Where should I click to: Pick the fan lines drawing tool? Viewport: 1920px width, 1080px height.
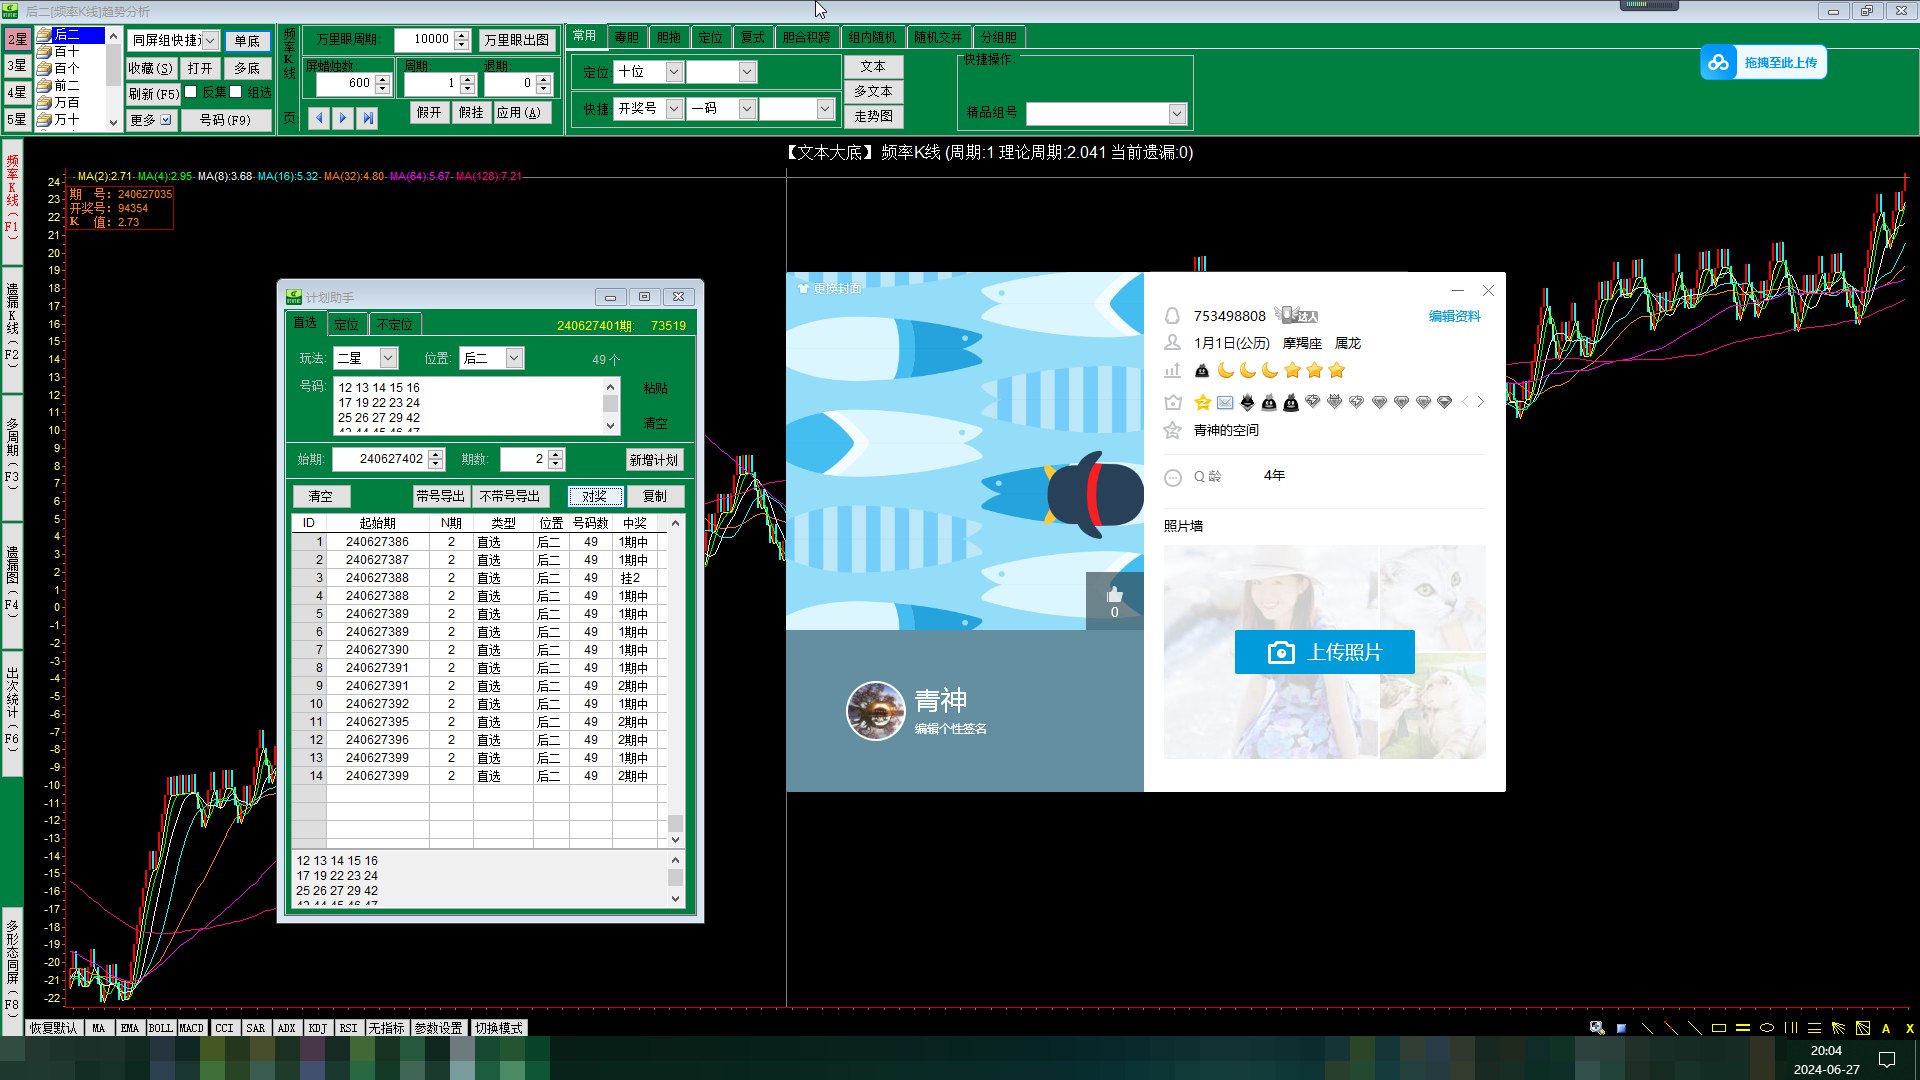pyautogui.click(x=1838, y=1028)
